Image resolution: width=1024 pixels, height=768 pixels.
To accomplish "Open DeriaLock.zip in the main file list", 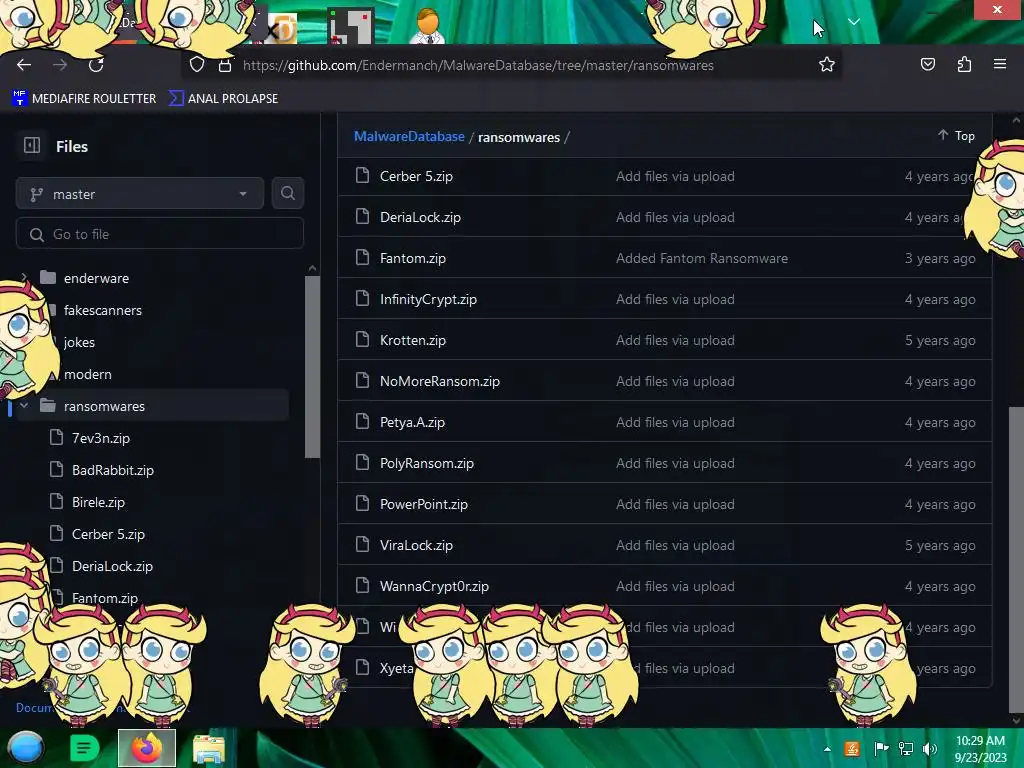I will point(420,217).
